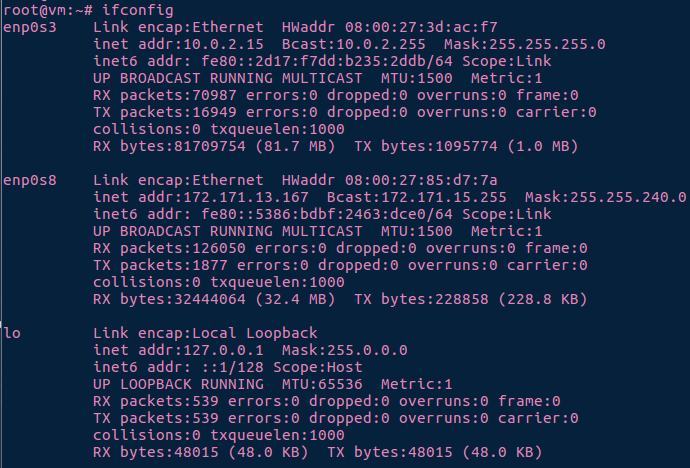The width and height of the screenshot is (690, 468).
Task: Click MAC address 08:00:27:85:d7:7a
Action: coord(421,180)
